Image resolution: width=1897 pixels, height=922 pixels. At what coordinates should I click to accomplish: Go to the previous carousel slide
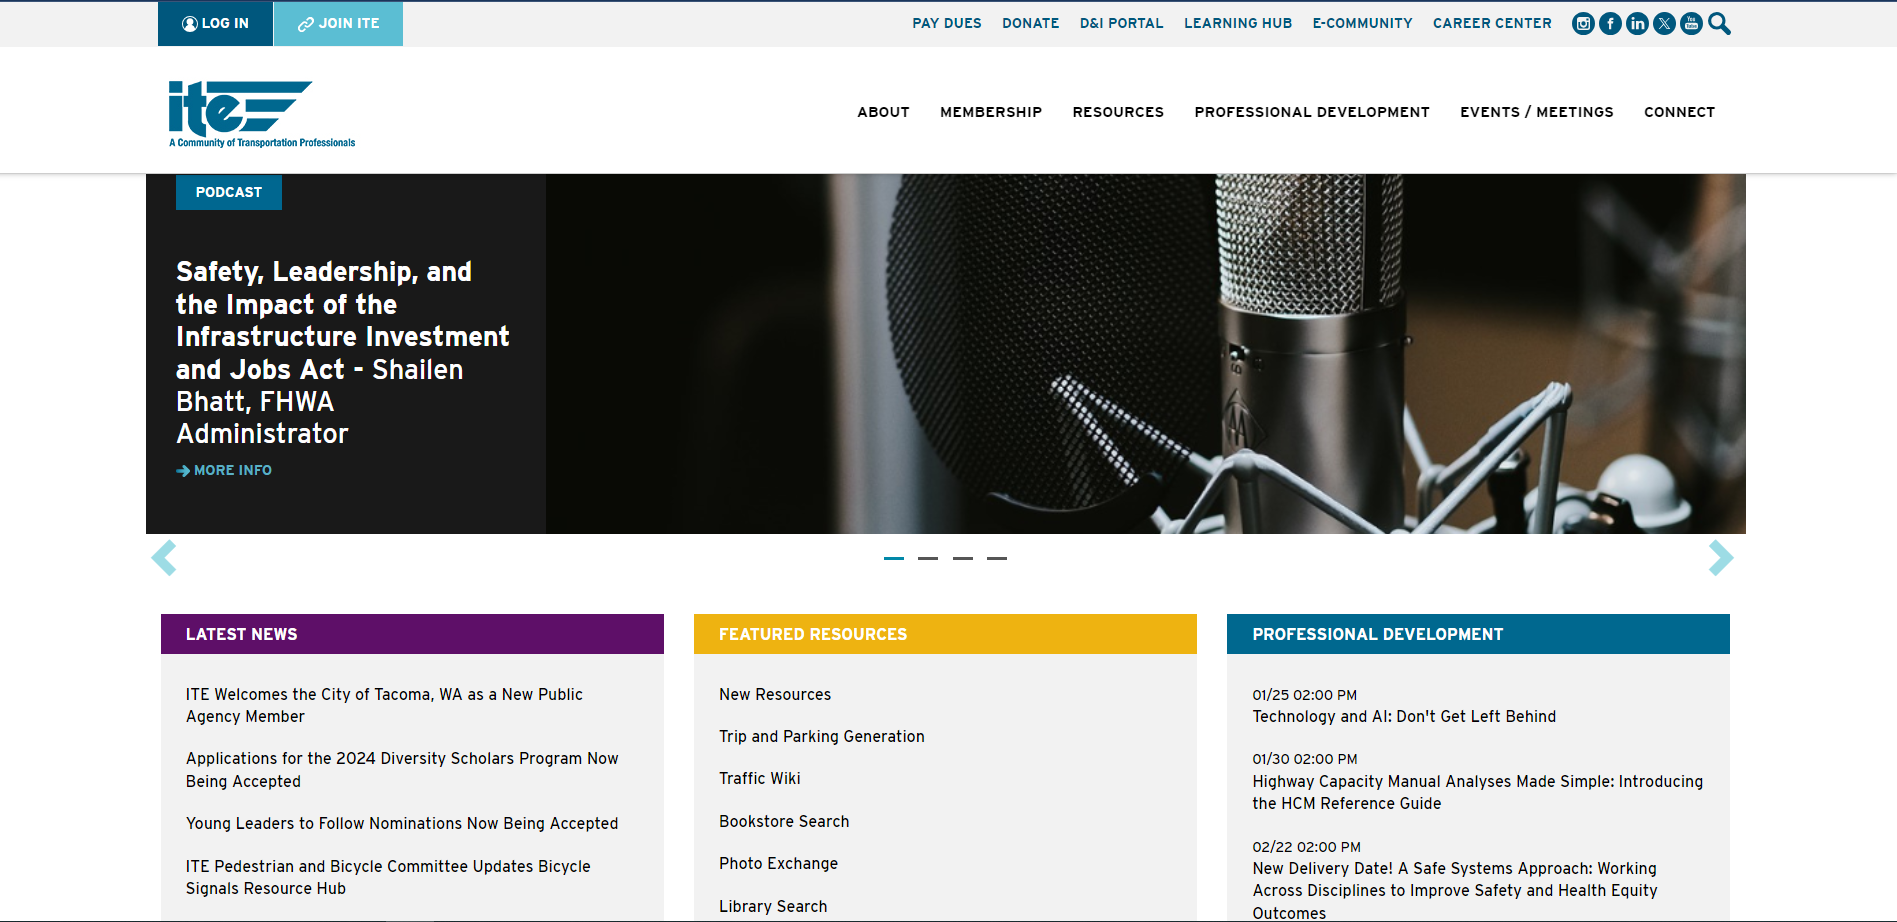[x=164, y=558]
